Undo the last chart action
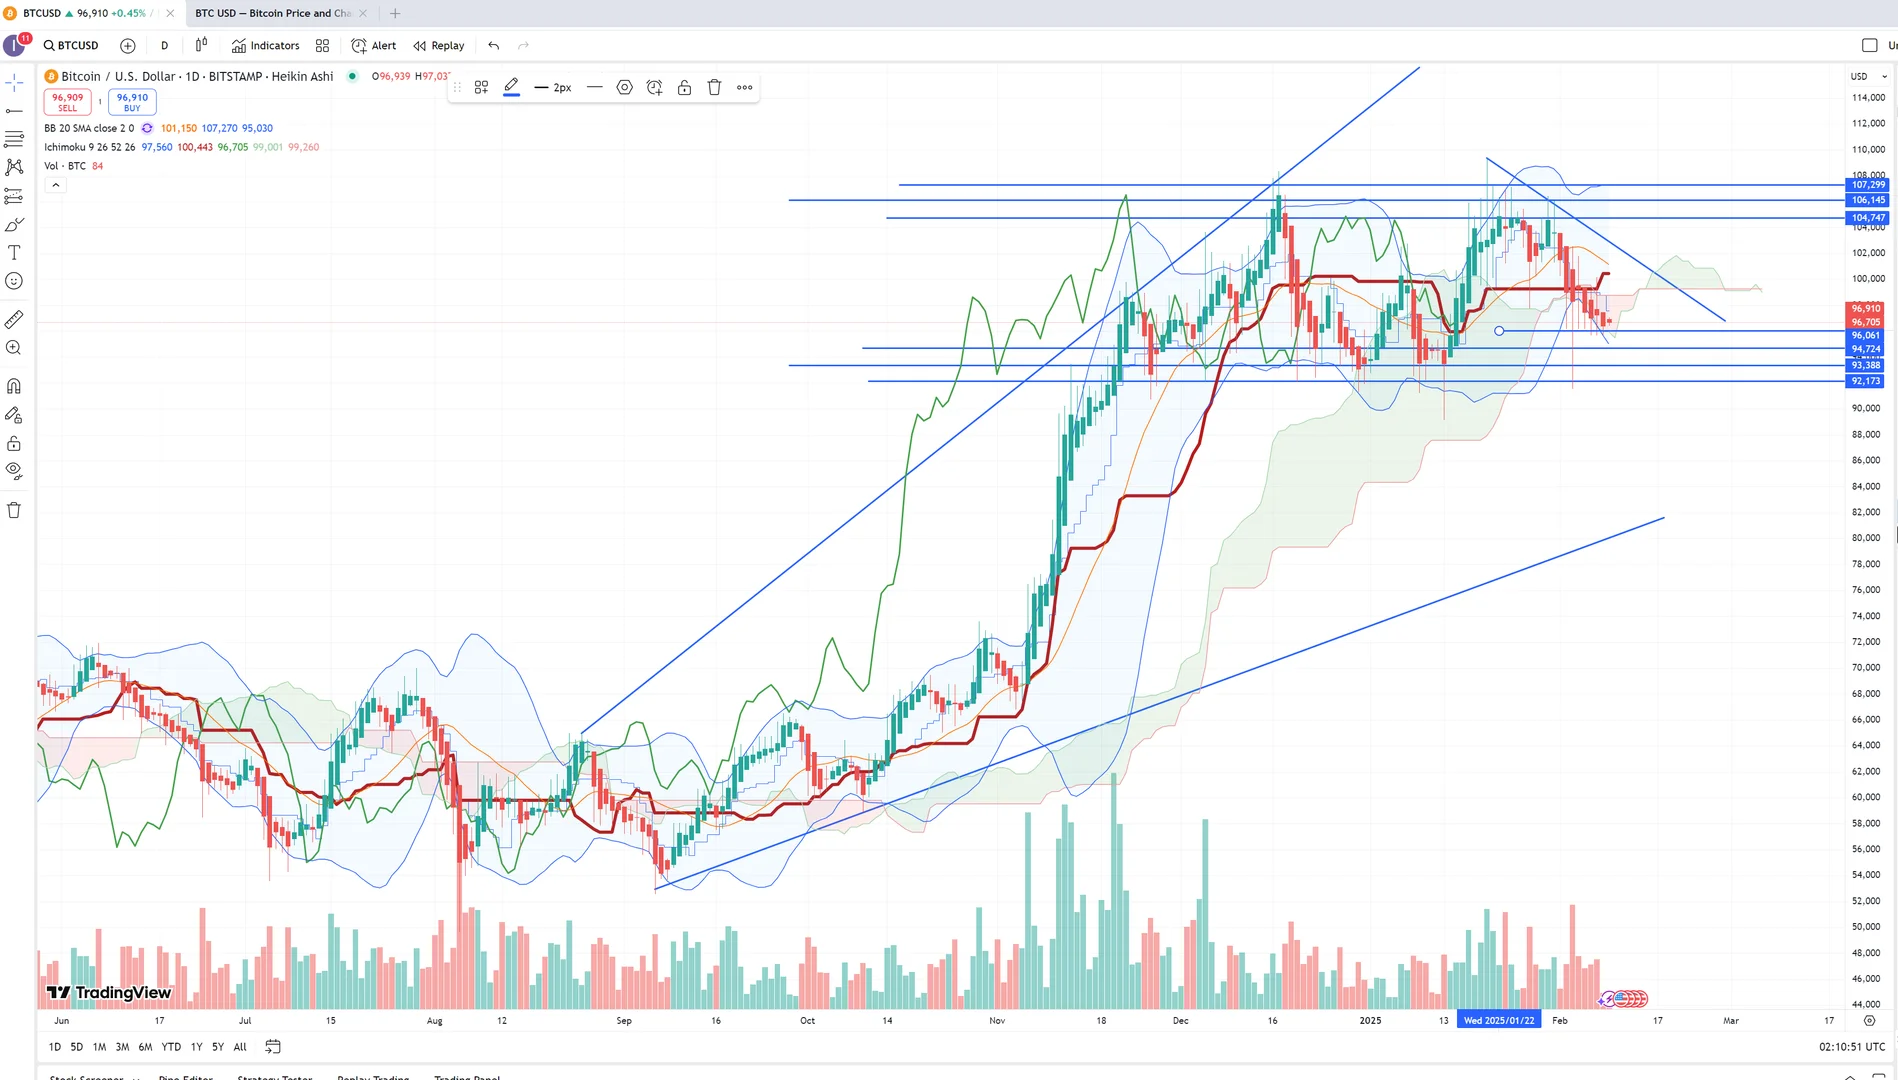1898x1080 pixels. coord(493,45)
